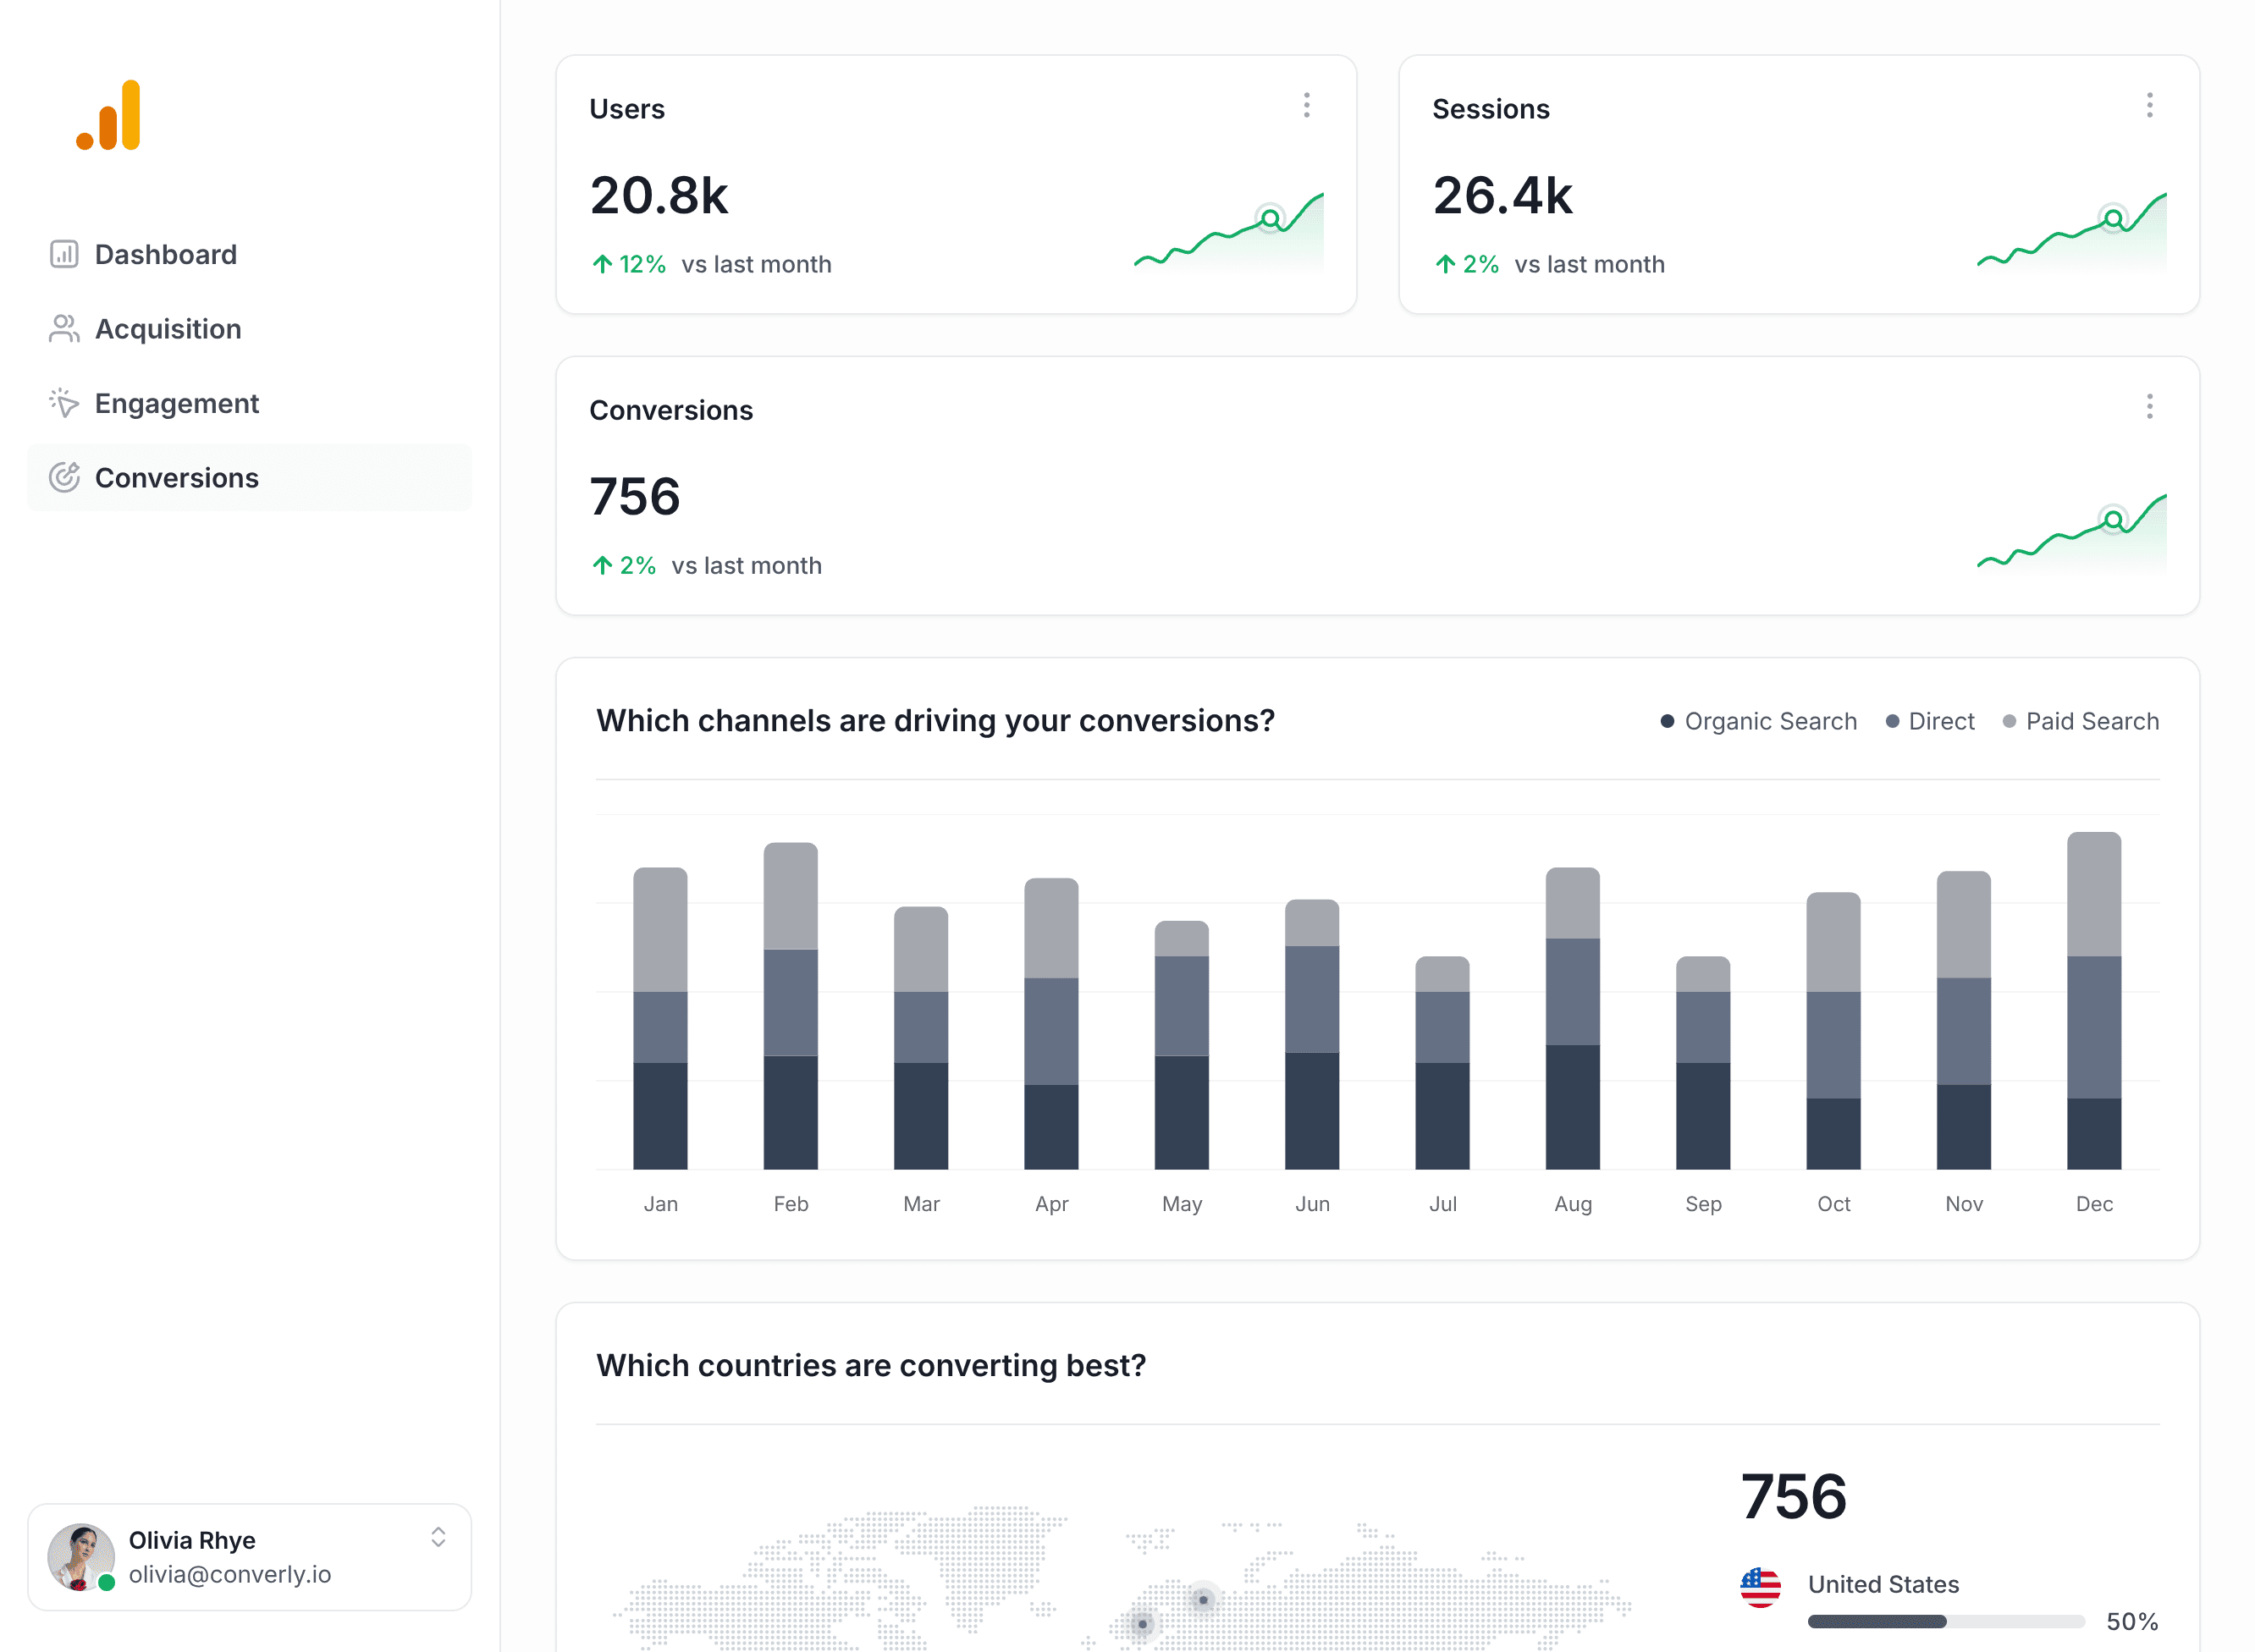
Task: Open the Olivia Rhye account switcher
Action: pyautogui.click(x=250, y=1556)
